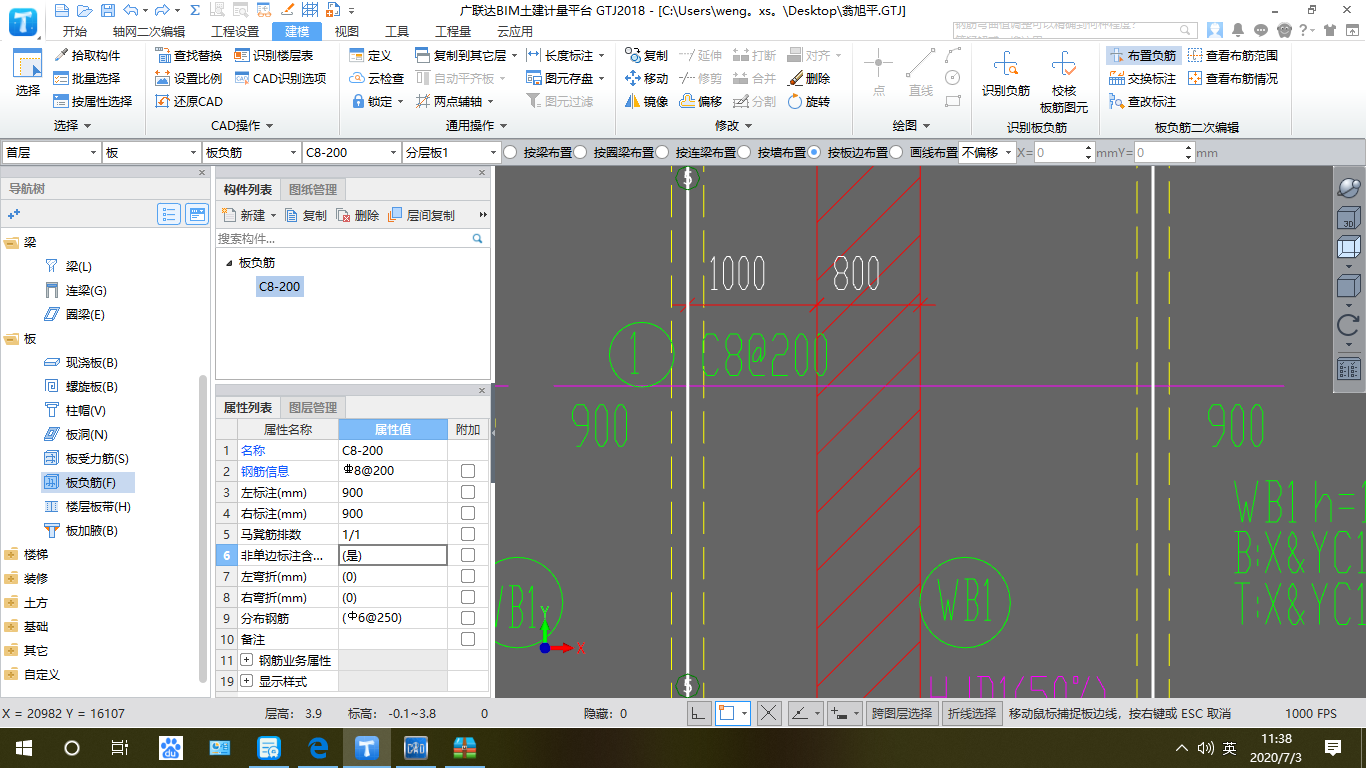Viewport: 1366px width, 768px height.
Task: Select the 批量选择 batch select tool
Action: 88,78
